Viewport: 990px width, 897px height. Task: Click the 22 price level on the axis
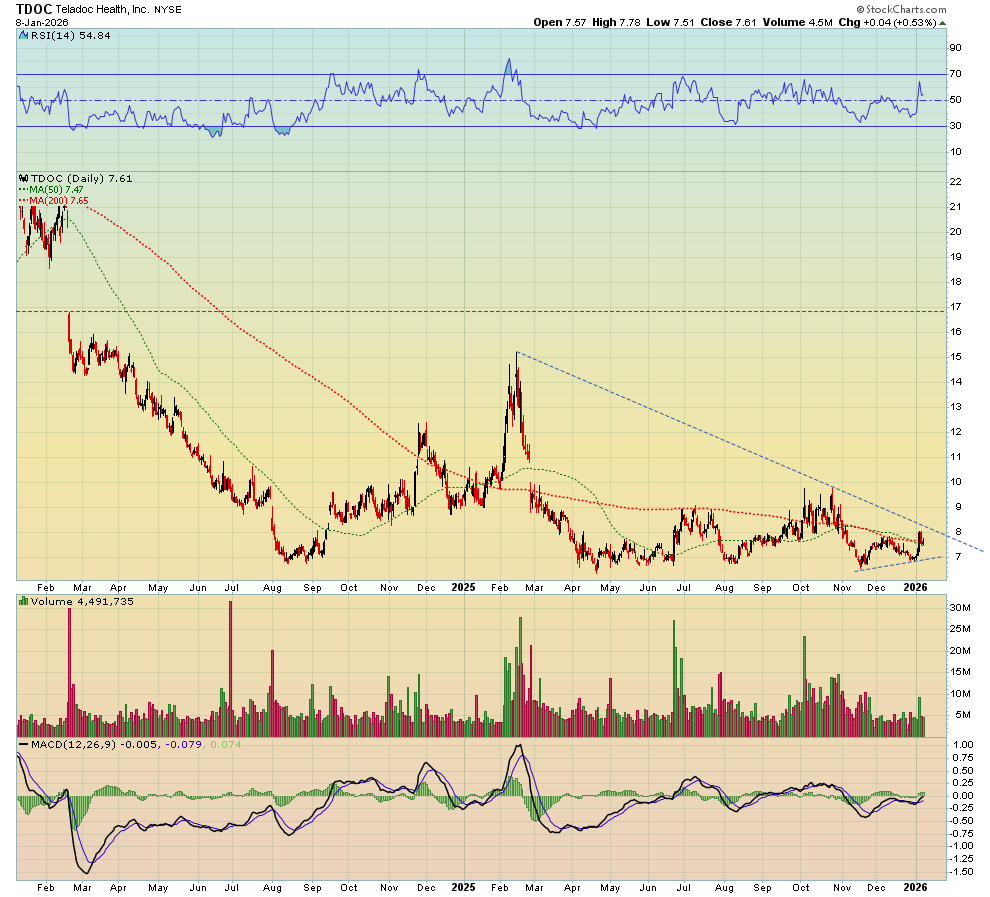[956, 182]
